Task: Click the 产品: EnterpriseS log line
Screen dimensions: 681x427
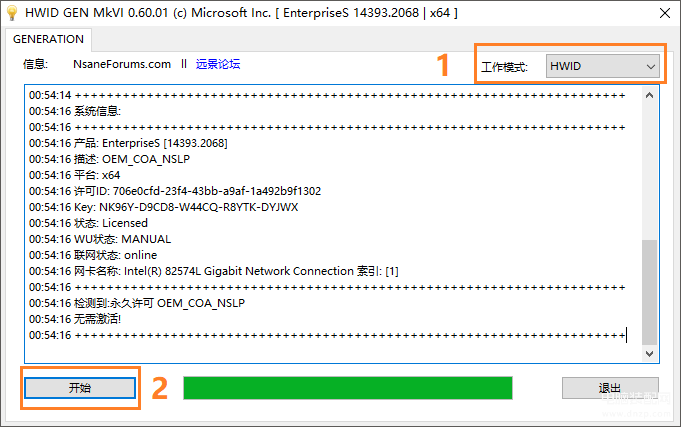Action: click(x=128, y=143)
